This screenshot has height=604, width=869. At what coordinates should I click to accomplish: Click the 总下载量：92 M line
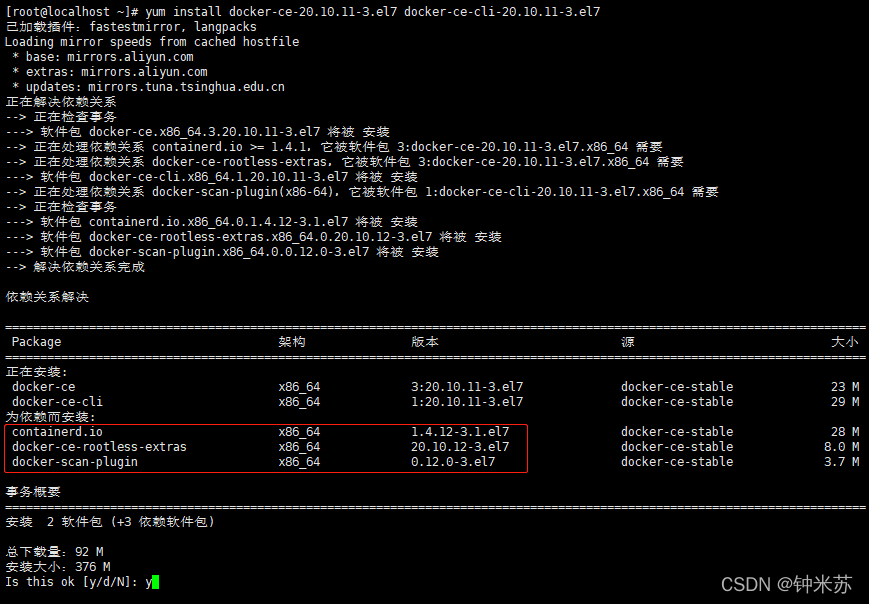54,552
